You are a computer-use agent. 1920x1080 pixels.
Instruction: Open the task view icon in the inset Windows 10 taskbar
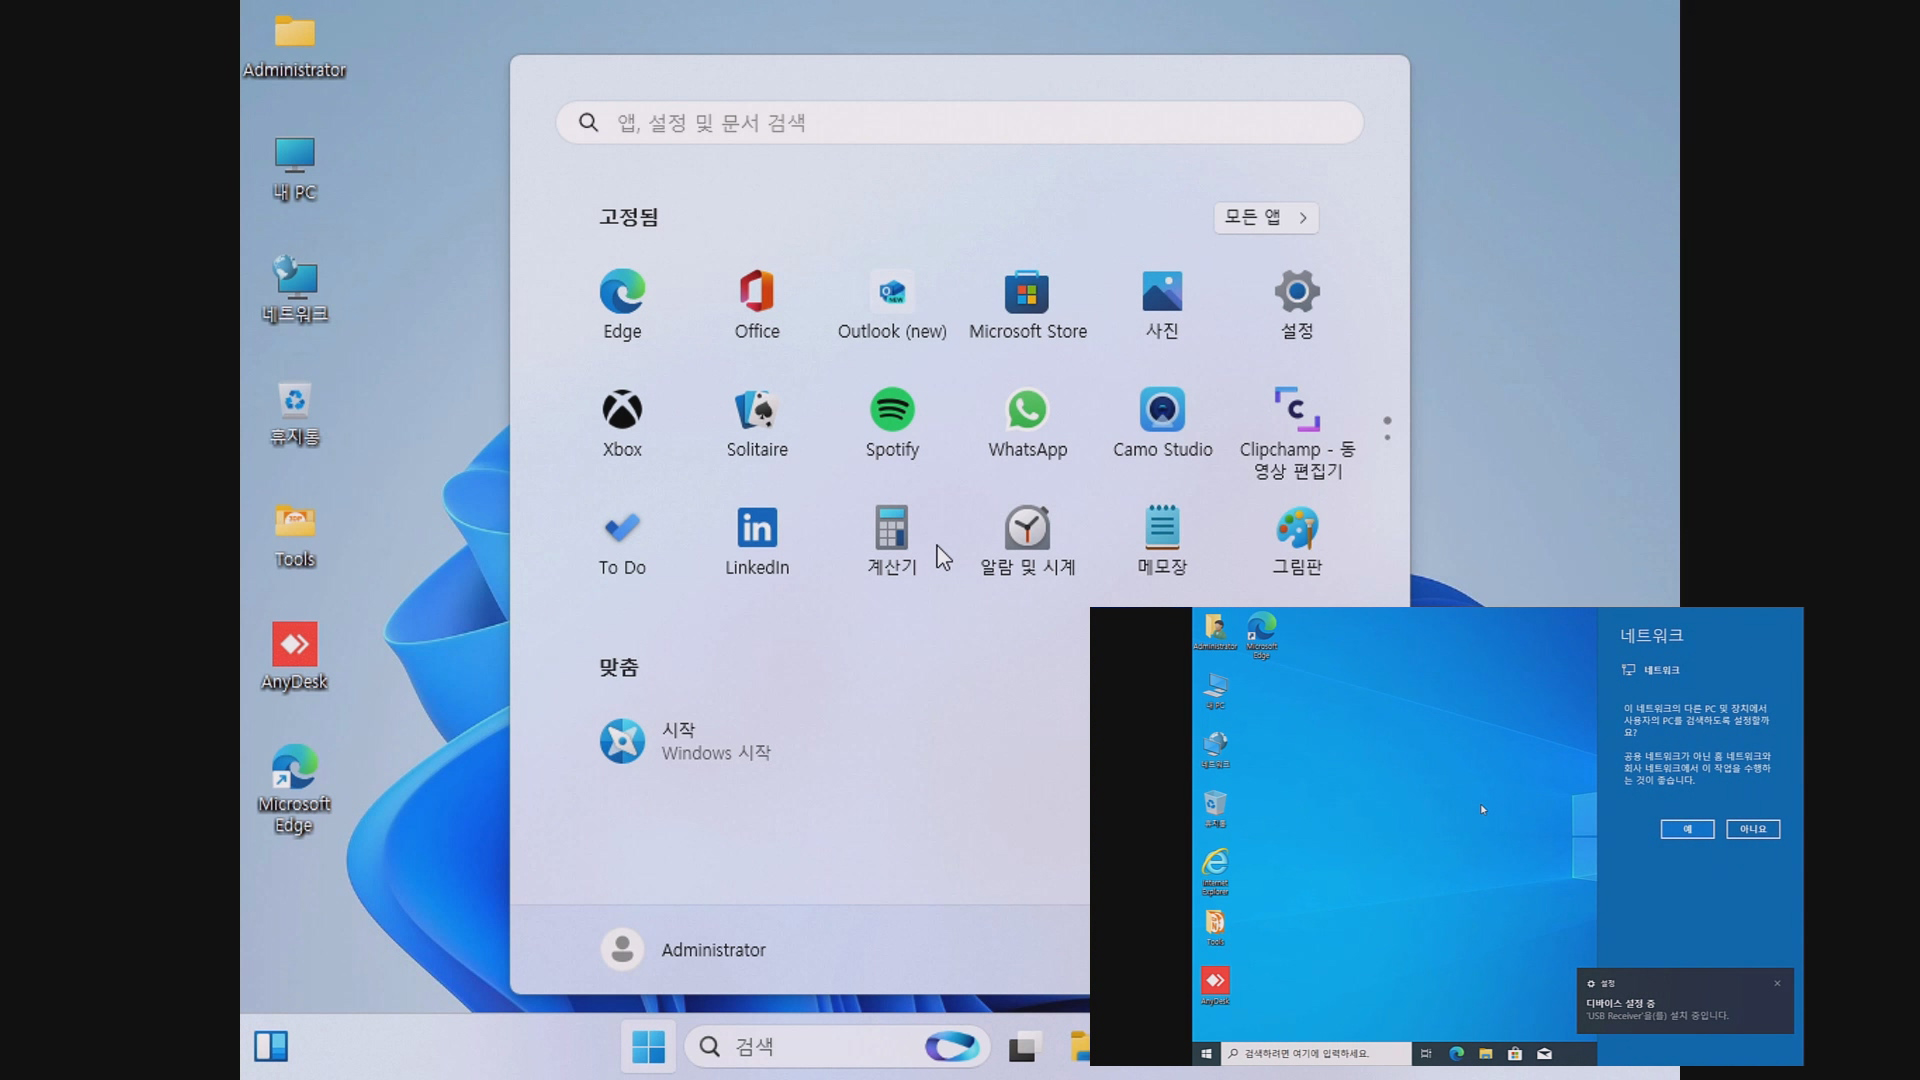1426,1053
